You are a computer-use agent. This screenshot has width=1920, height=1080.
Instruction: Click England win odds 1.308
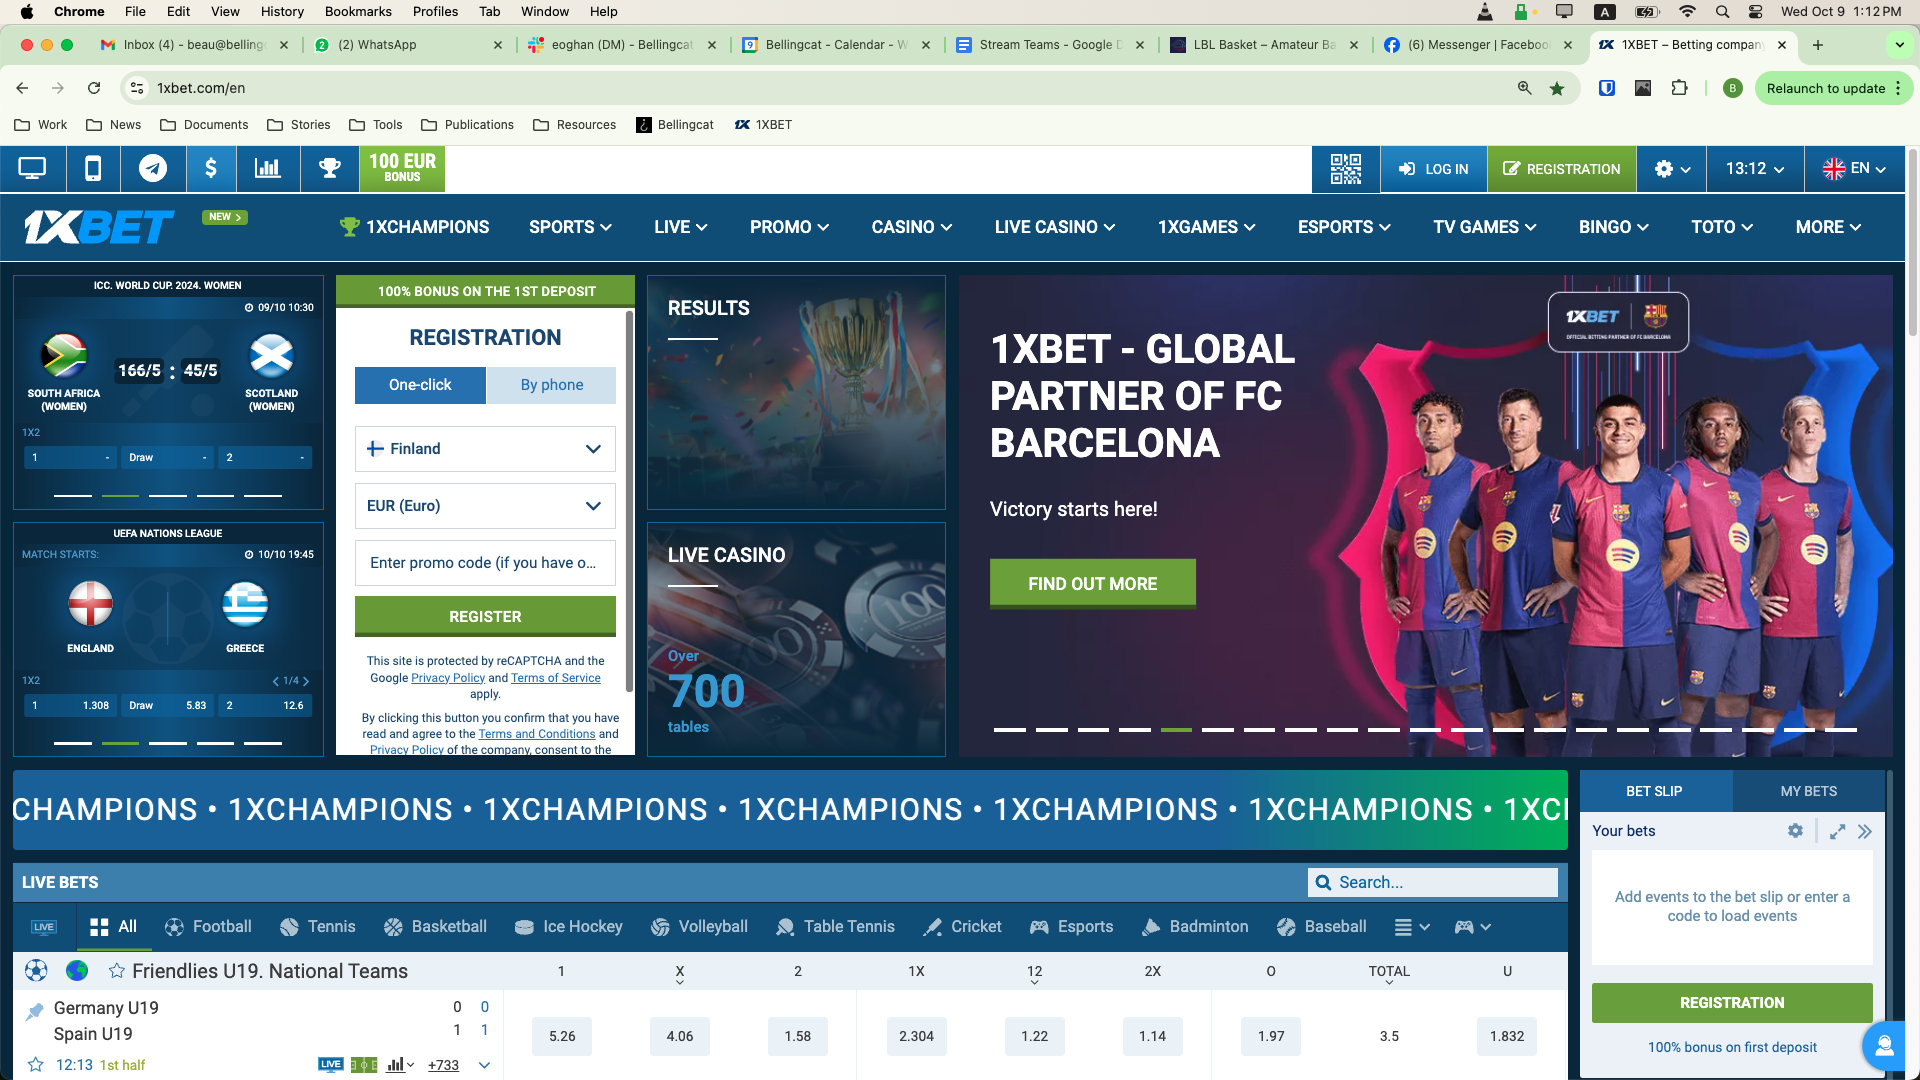tap(69, 705)
